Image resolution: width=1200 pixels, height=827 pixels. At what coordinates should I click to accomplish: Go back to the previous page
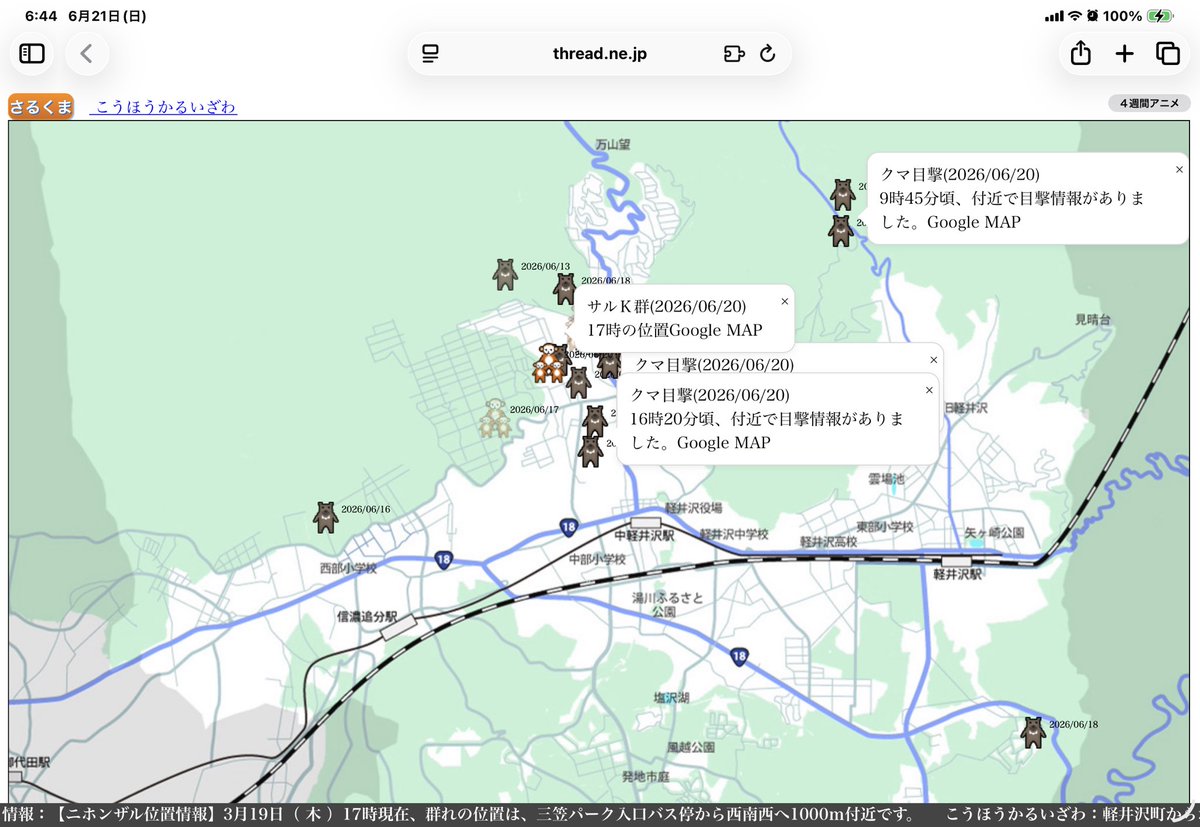(87, 53)
